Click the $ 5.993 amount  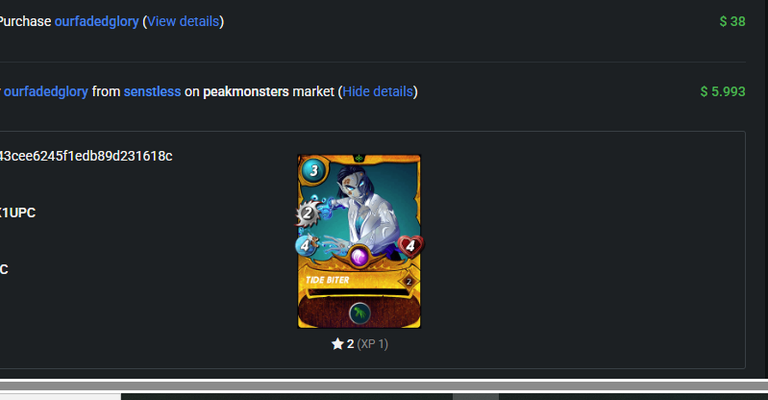(x=723, y=92)
